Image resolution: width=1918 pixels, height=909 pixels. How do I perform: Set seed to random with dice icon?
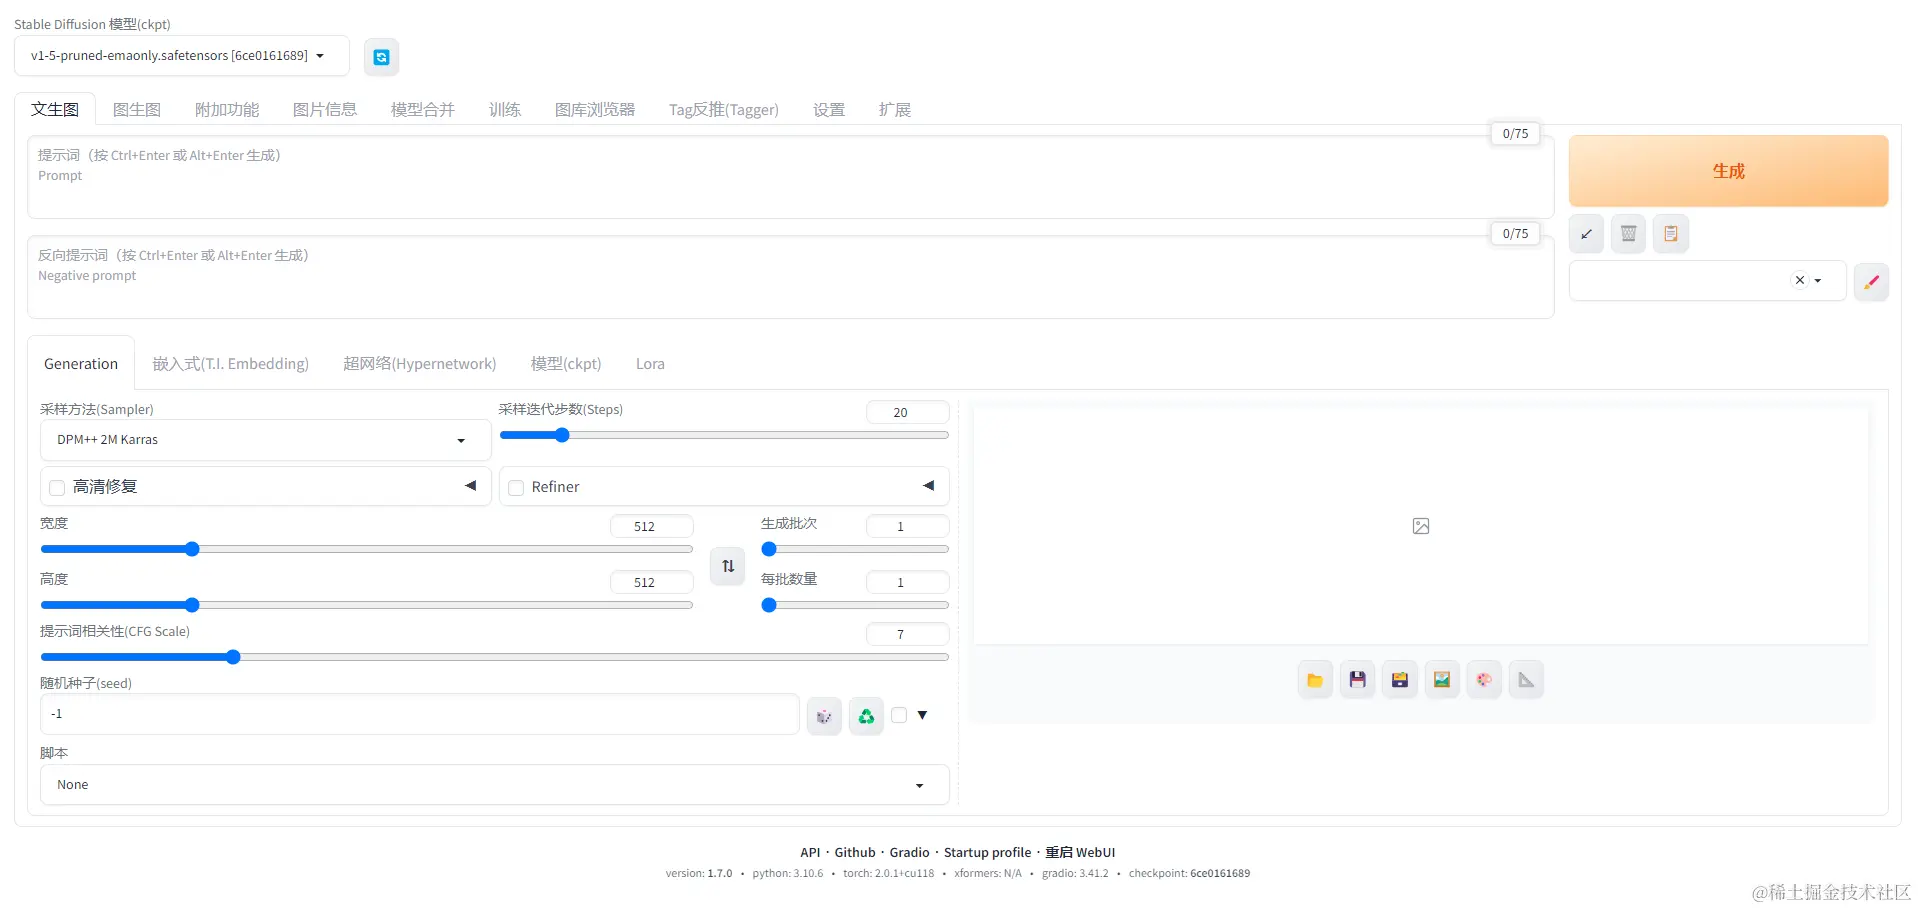pyautogui.click(x=823, y=715)
